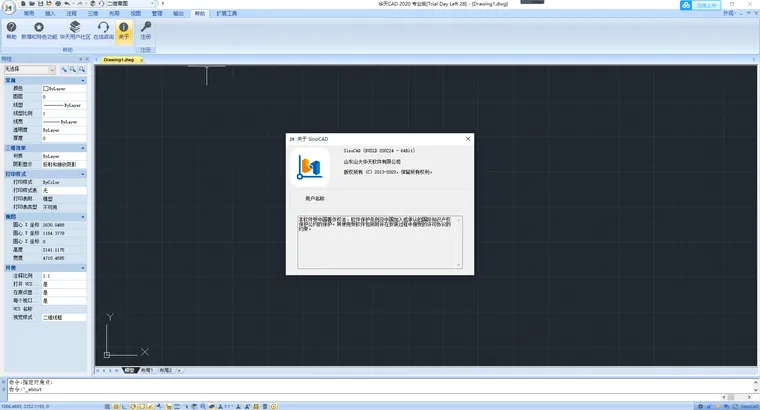Switch to the 扩展工具 ribbon tab
This screenshot has height=410, width=760.
click(x=226, y=14)
